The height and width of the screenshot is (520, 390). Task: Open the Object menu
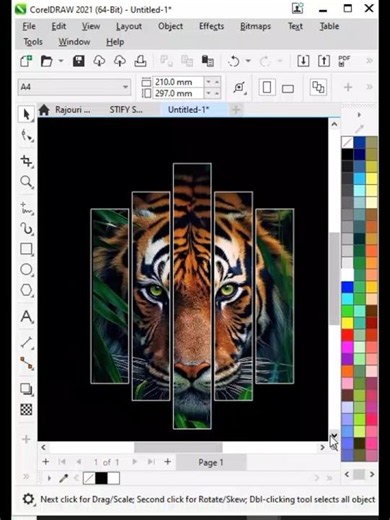[x=170, y=26]
